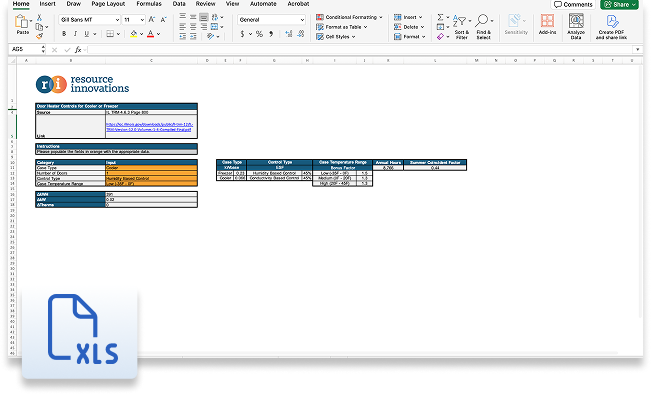652x395 pixels.
Task: Click the Cut scissors icon
Action: [x=40, y=17]
